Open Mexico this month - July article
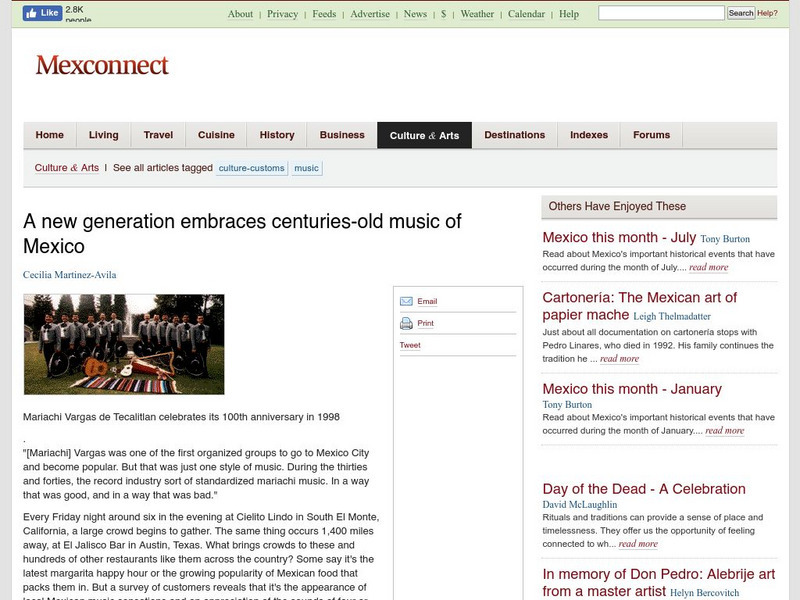The height and width of the screenshot is (600, 800). coord(619,237)
